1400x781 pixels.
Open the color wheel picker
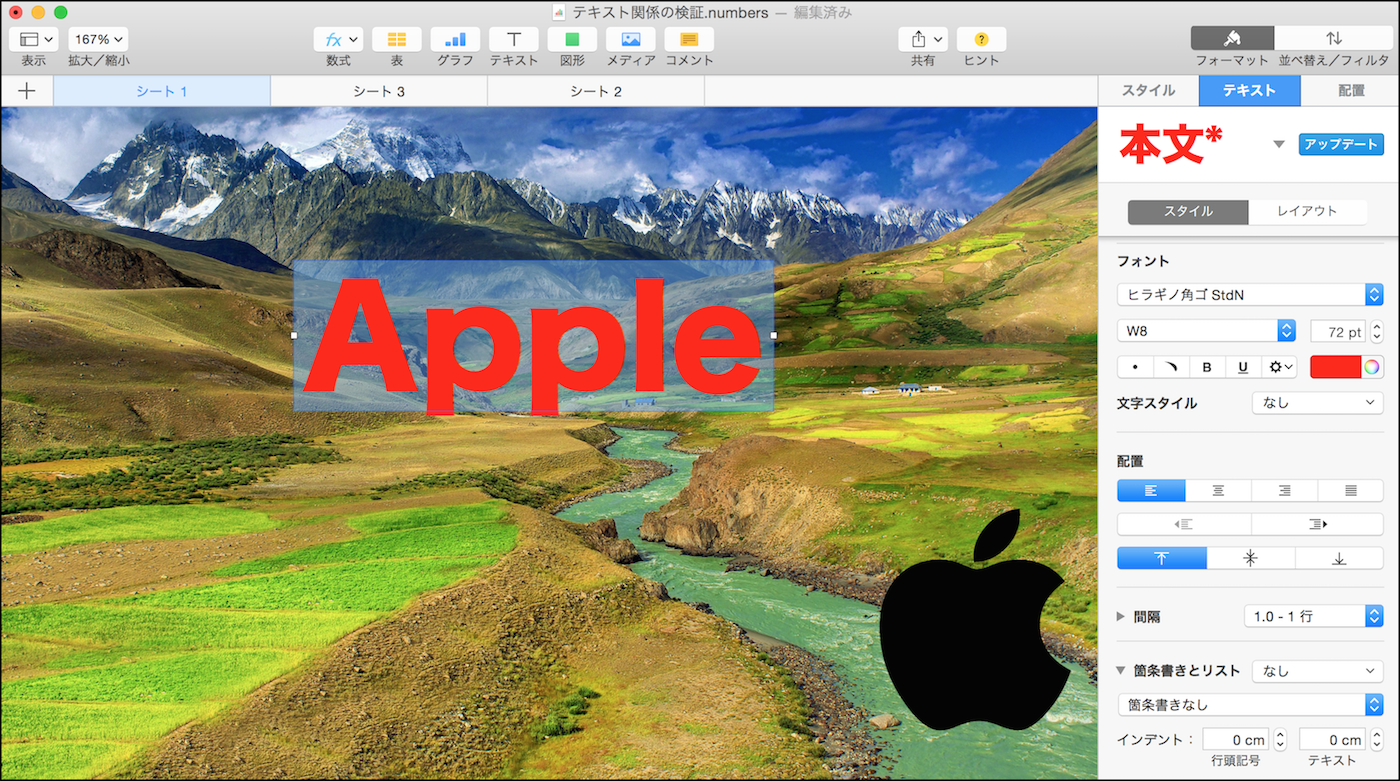point(1372,367)
